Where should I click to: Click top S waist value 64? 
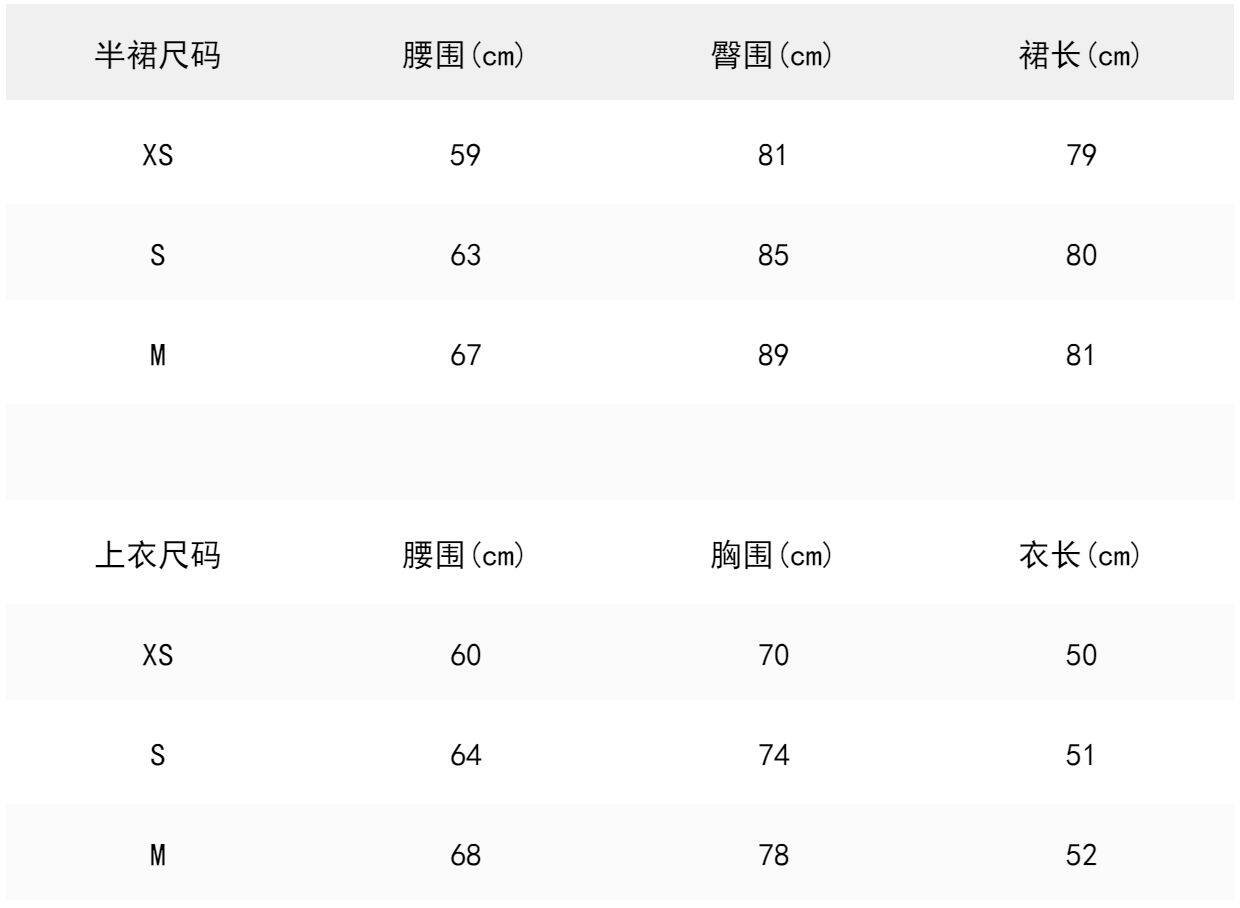465,756
